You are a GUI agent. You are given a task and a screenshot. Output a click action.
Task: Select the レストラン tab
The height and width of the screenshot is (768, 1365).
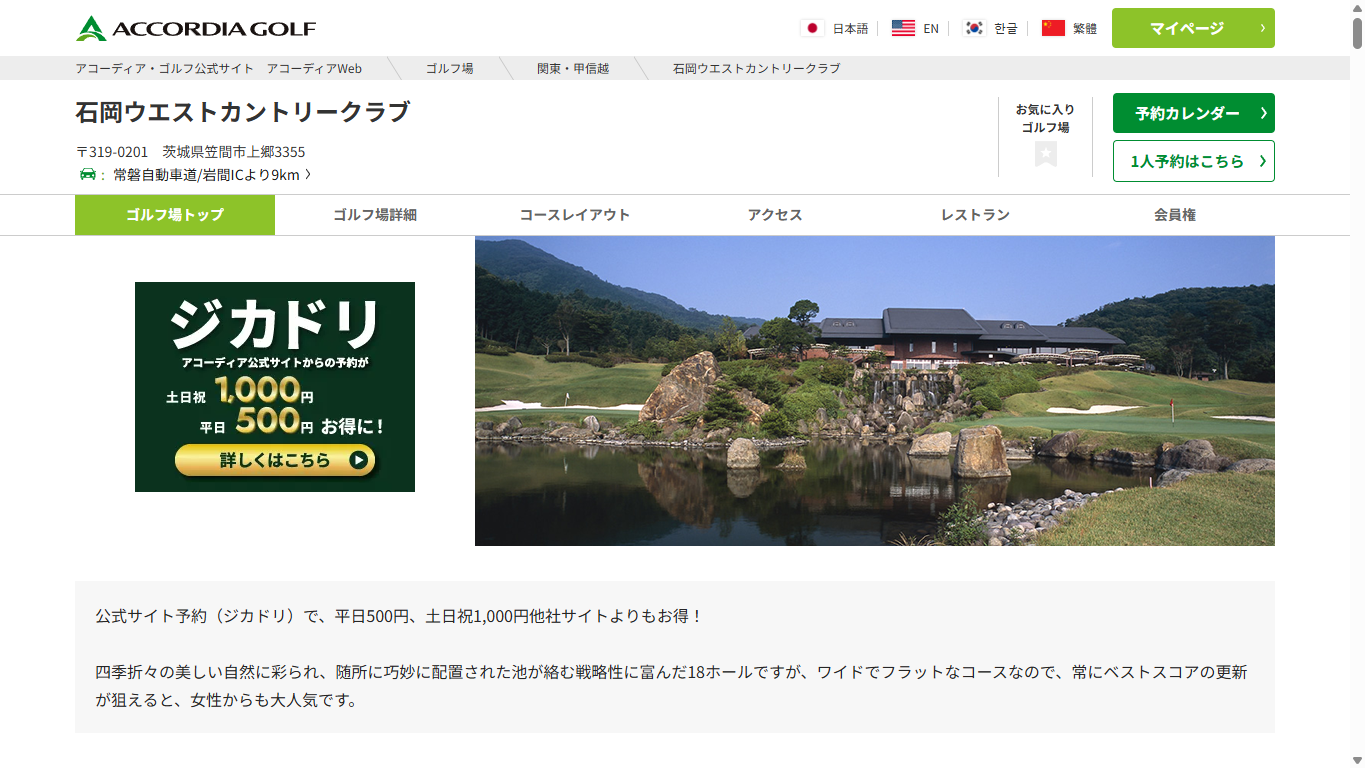click(975, 215)
